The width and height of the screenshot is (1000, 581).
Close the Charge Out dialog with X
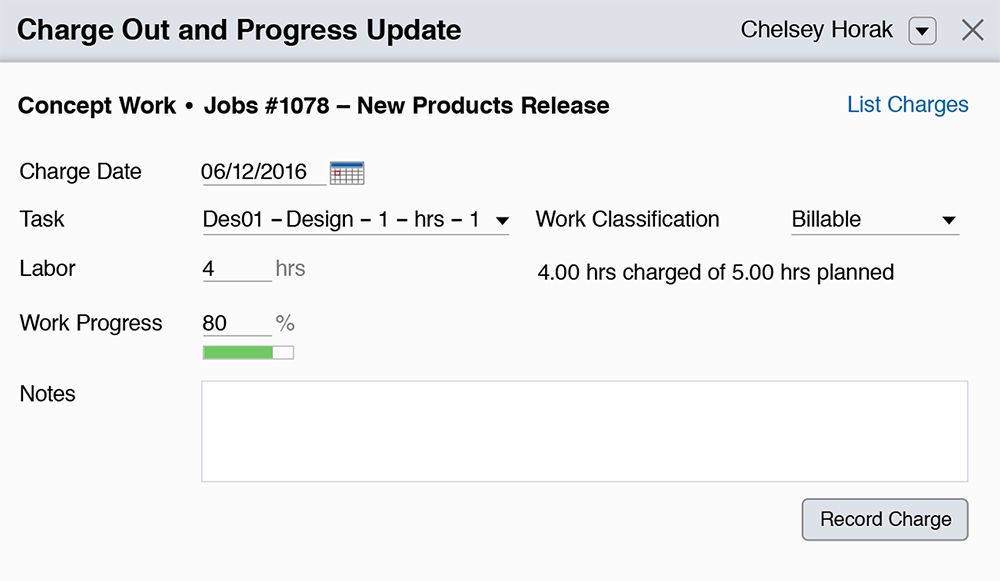click(x=972, y=31)
